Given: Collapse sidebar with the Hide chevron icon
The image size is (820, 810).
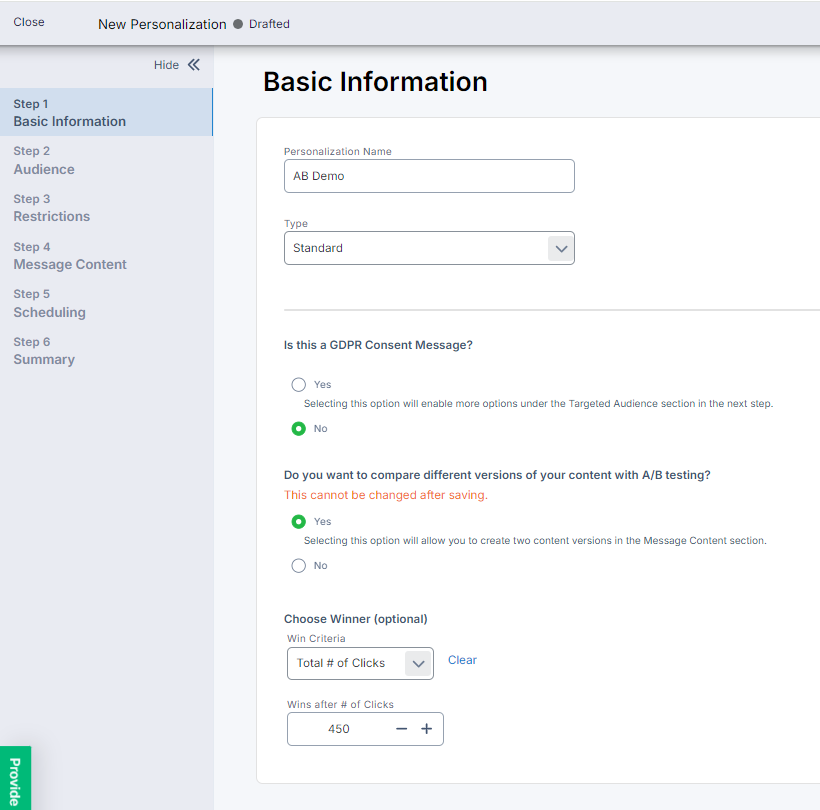Looking at the screenshot, I should [x=193, y=65].
